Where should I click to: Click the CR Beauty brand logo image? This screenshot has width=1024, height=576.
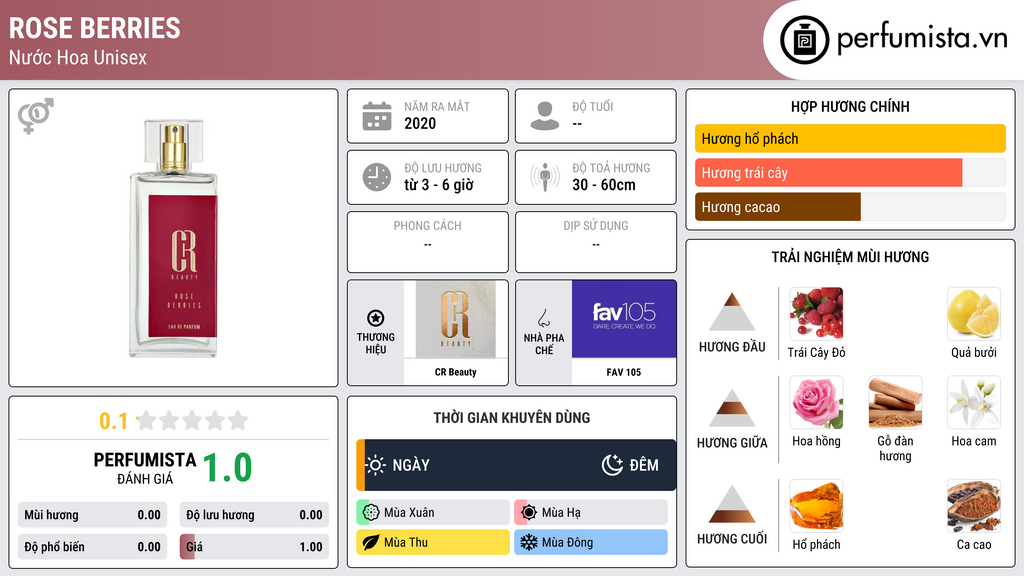tap(456, 319)
